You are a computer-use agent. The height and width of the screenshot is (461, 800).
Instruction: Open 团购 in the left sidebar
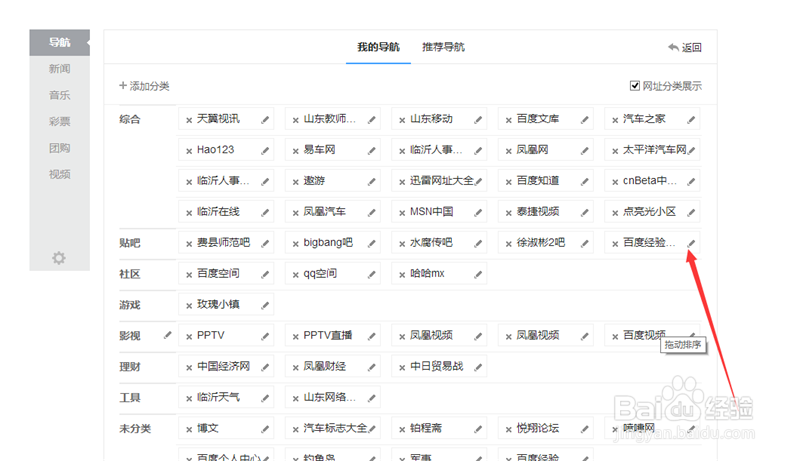click(x=60, y=148)
